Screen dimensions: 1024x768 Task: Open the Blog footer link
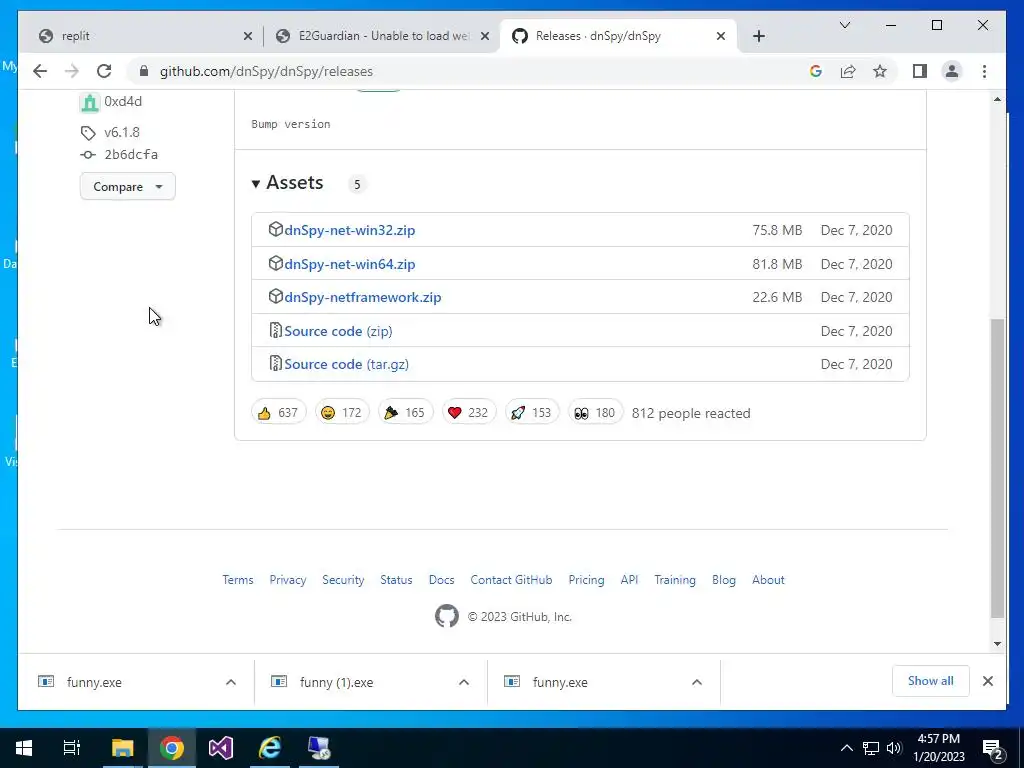pos(724,580)
